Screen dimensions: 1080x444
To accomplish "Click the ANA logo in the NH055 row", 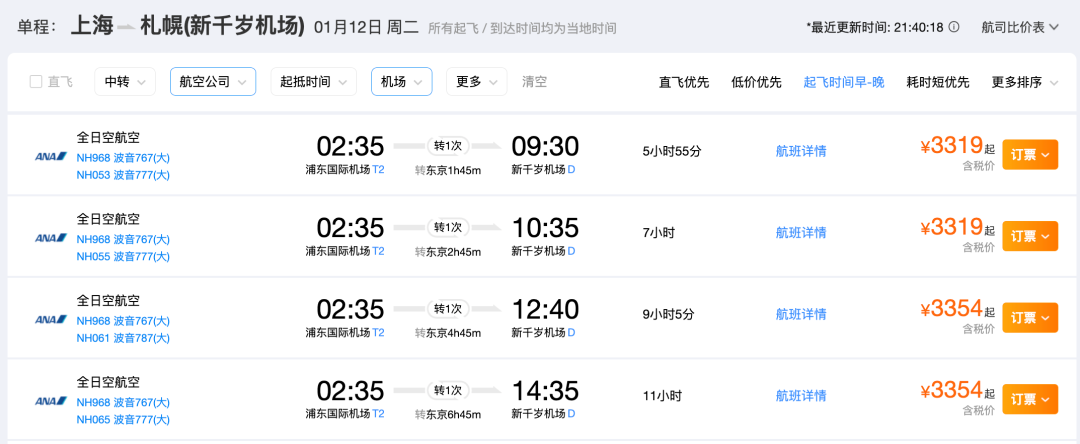I will [x=51, y=238].
